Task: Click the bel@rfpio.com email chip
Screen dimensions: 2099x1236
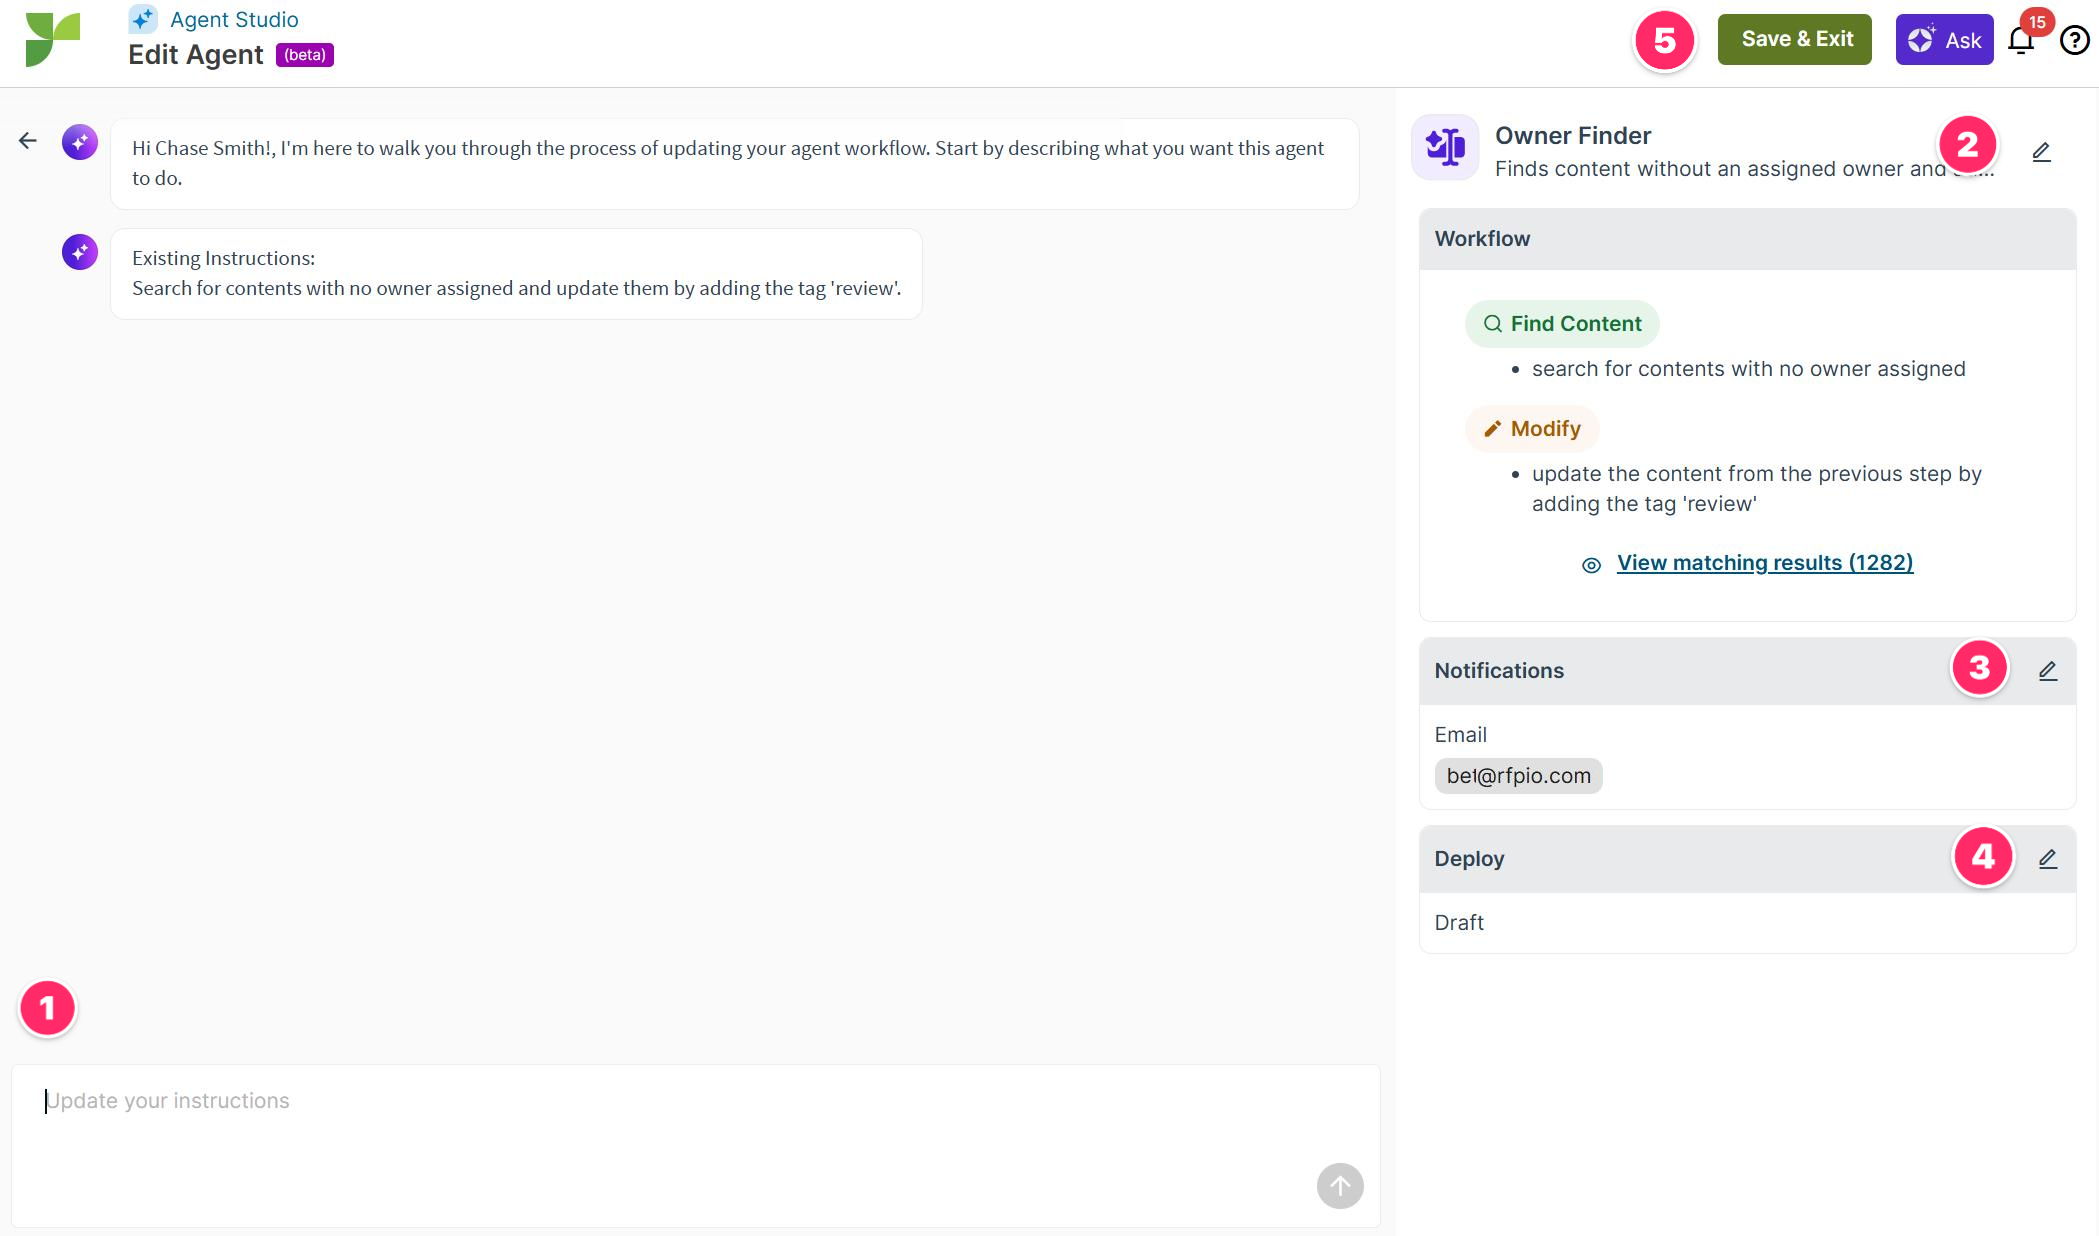Action: click(x=1518, y=776)
